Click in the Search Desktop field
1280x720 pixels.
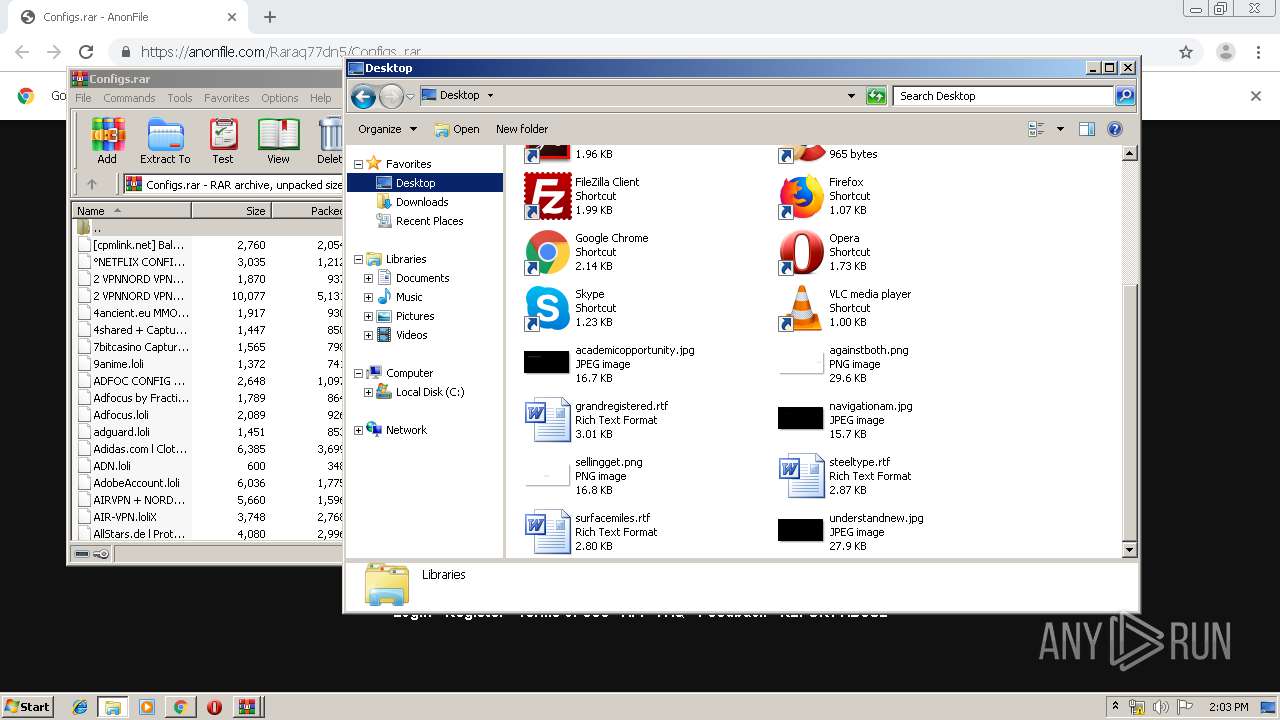click(x=1003, y=96)
